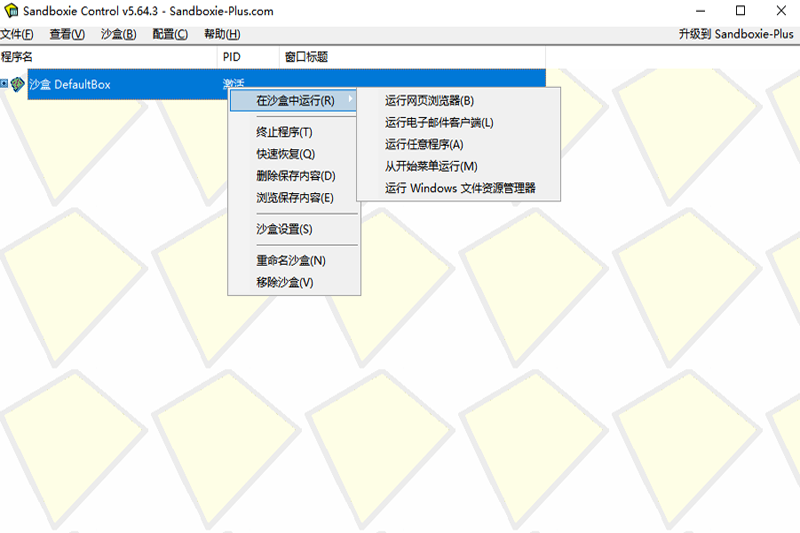The image size is (800, 533).
Task: Click 升级到 Sandboxie-Plus link
Action: tap(736, 34)
